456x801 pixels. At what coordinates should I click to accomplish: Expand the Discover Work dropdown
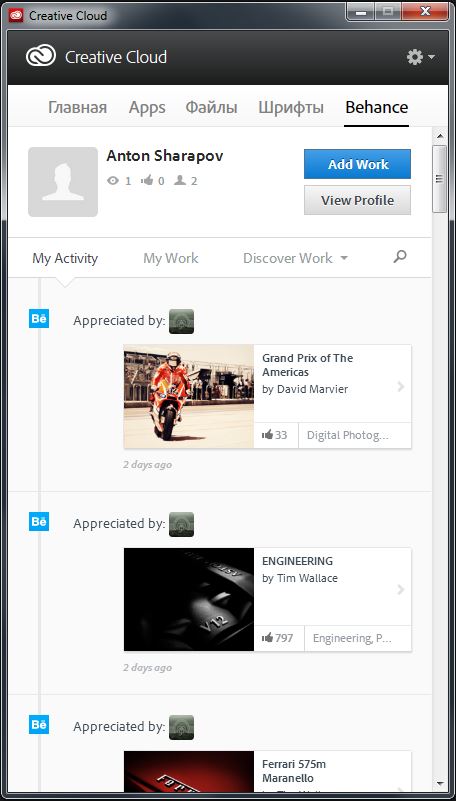(295, 258)
